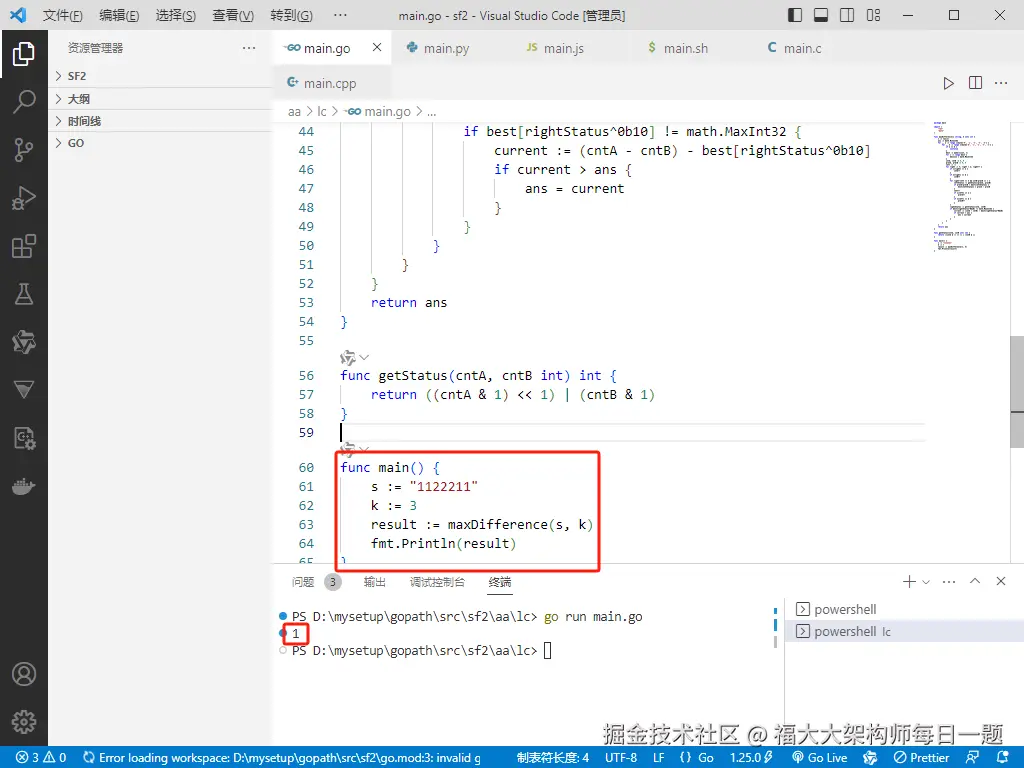
Task: Show the hidden menu bar items
Action: (340, 15)
